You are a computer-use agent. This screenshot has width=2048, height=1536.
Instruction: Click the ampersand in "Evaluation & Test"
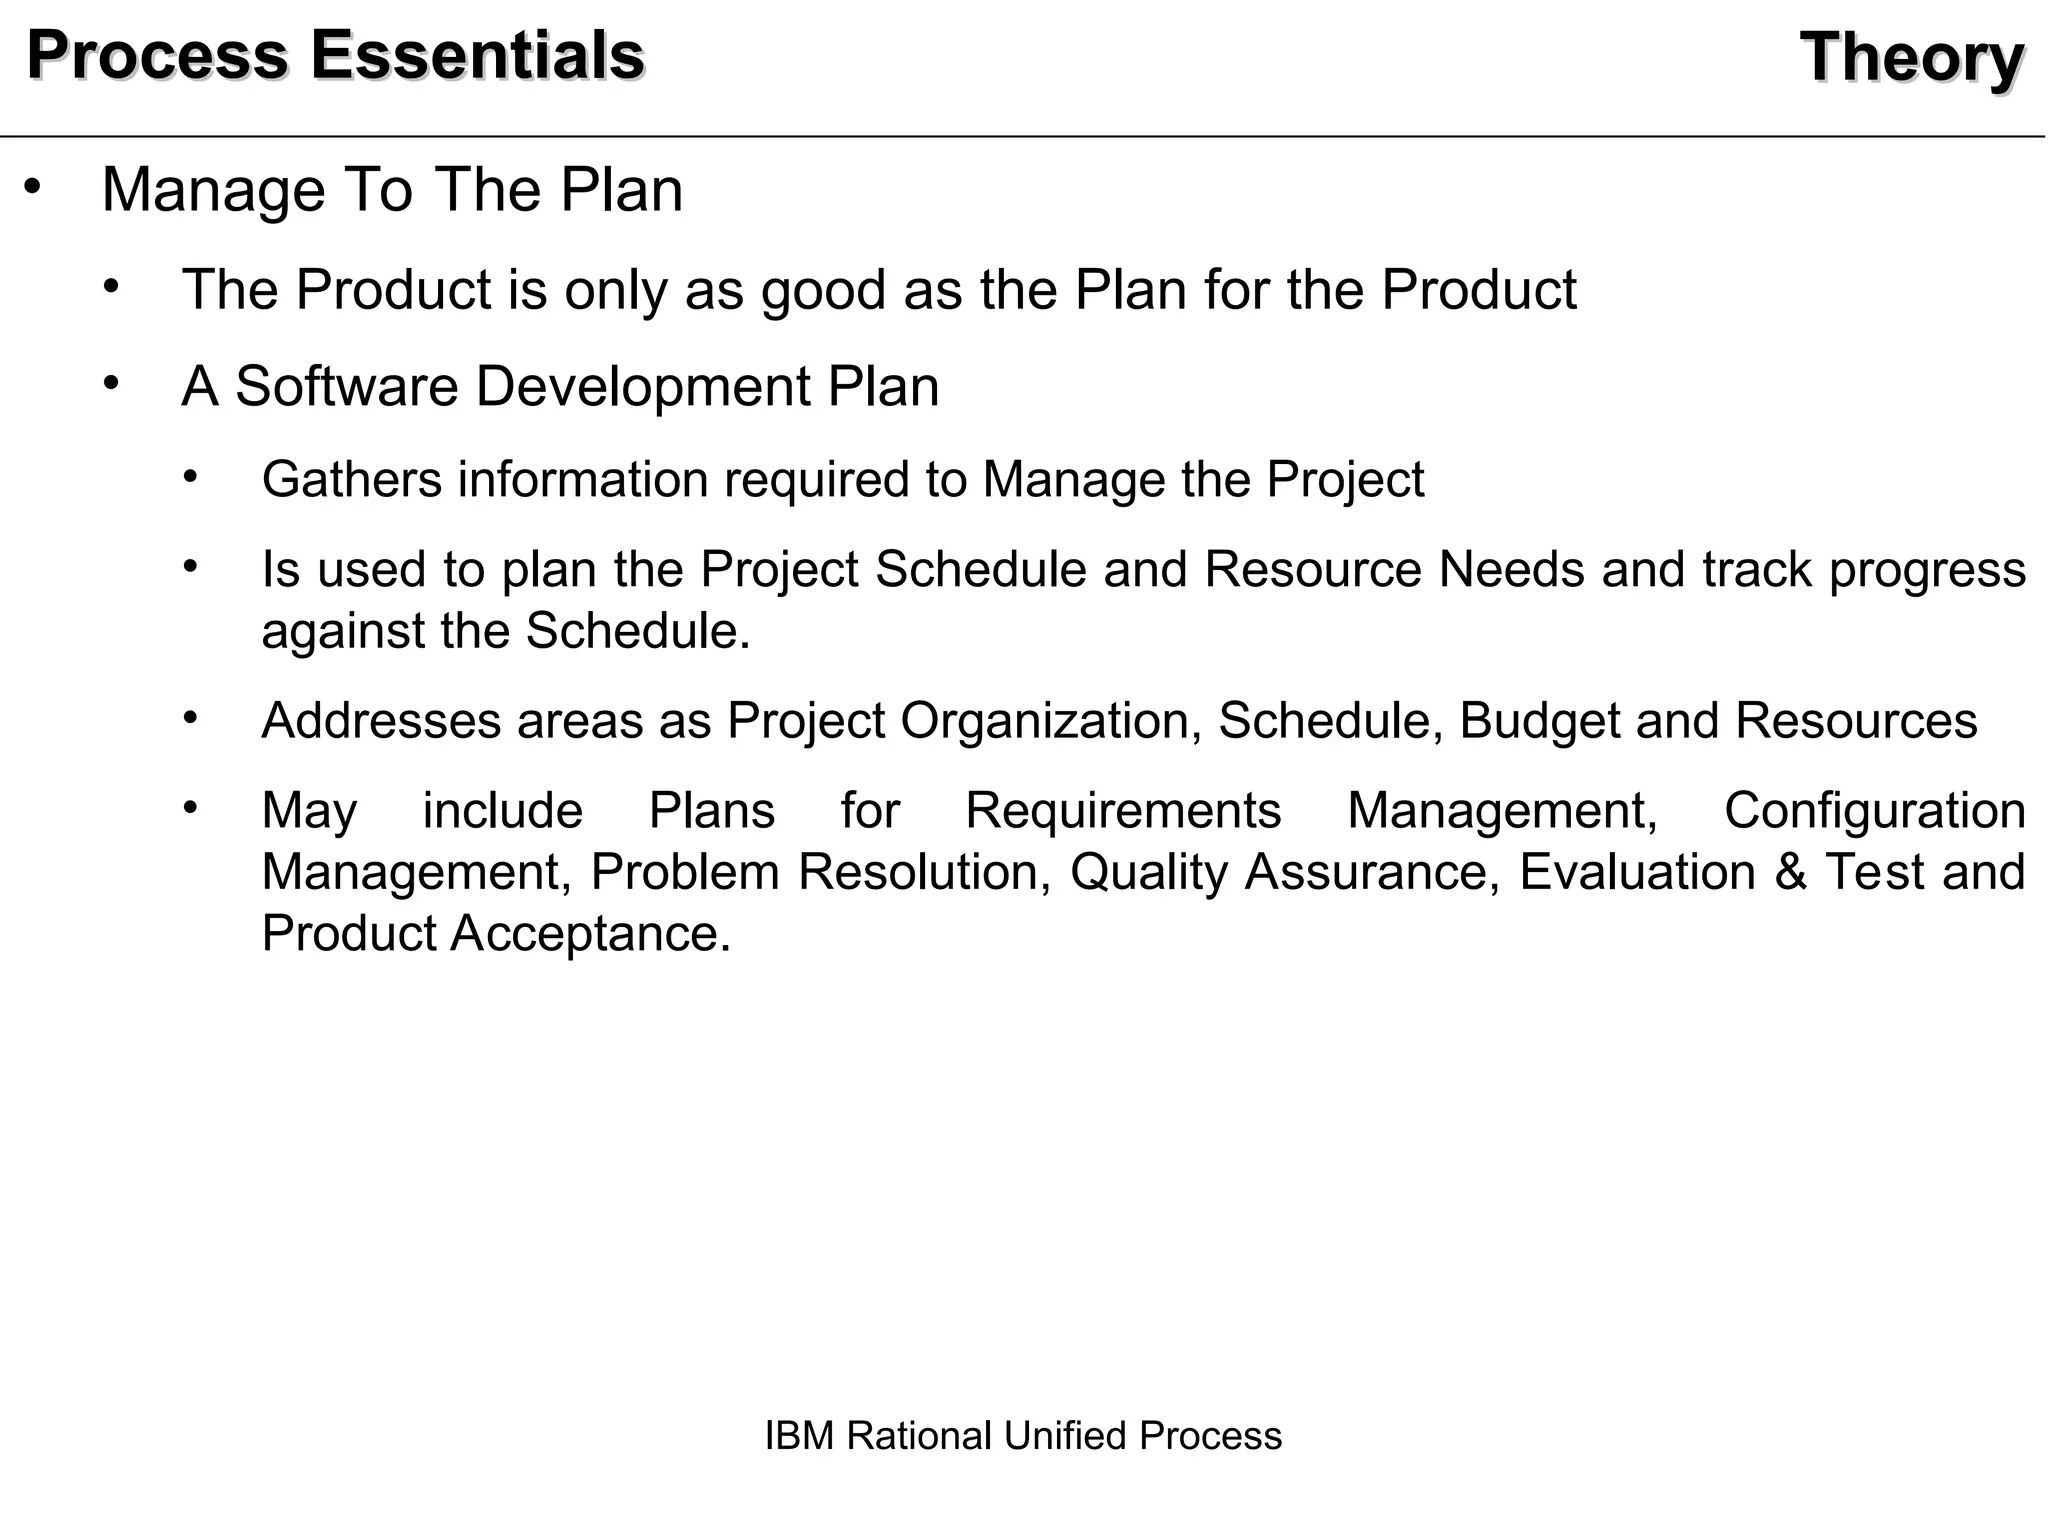pyautogui.click(x=1791, y=872)
